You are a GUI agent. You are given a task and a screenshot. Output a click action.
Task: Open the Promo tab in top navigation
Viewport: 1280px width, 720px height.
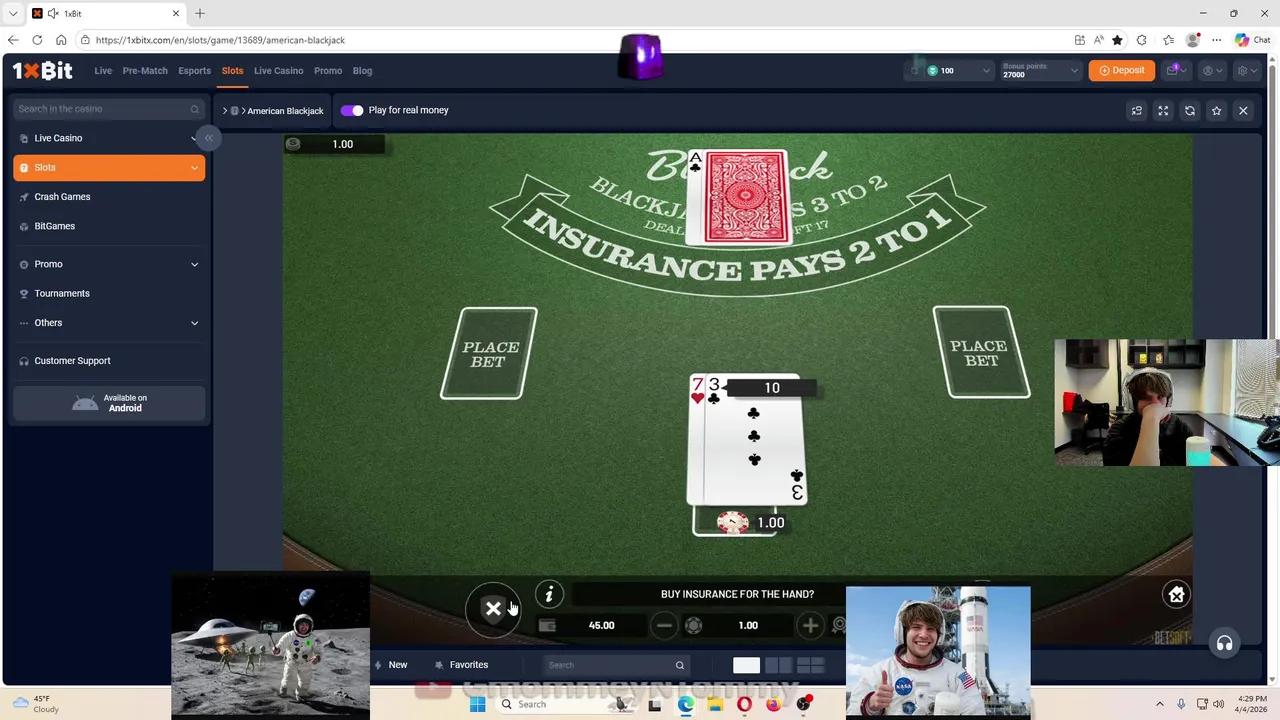pos(328,71)
